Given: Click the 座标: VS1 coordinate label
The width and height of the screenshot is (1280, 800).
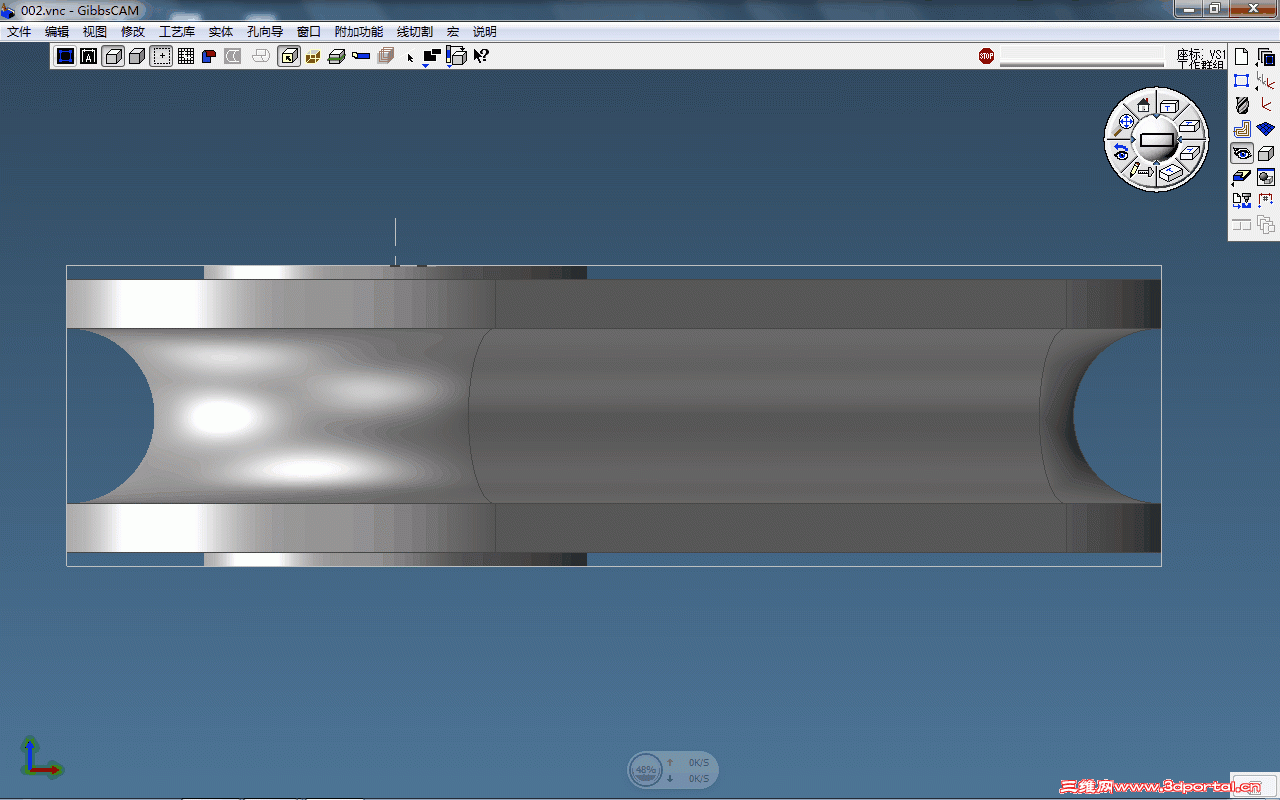Looking at the screenshot, I should pyautogui.click(x=1201, y=54).
